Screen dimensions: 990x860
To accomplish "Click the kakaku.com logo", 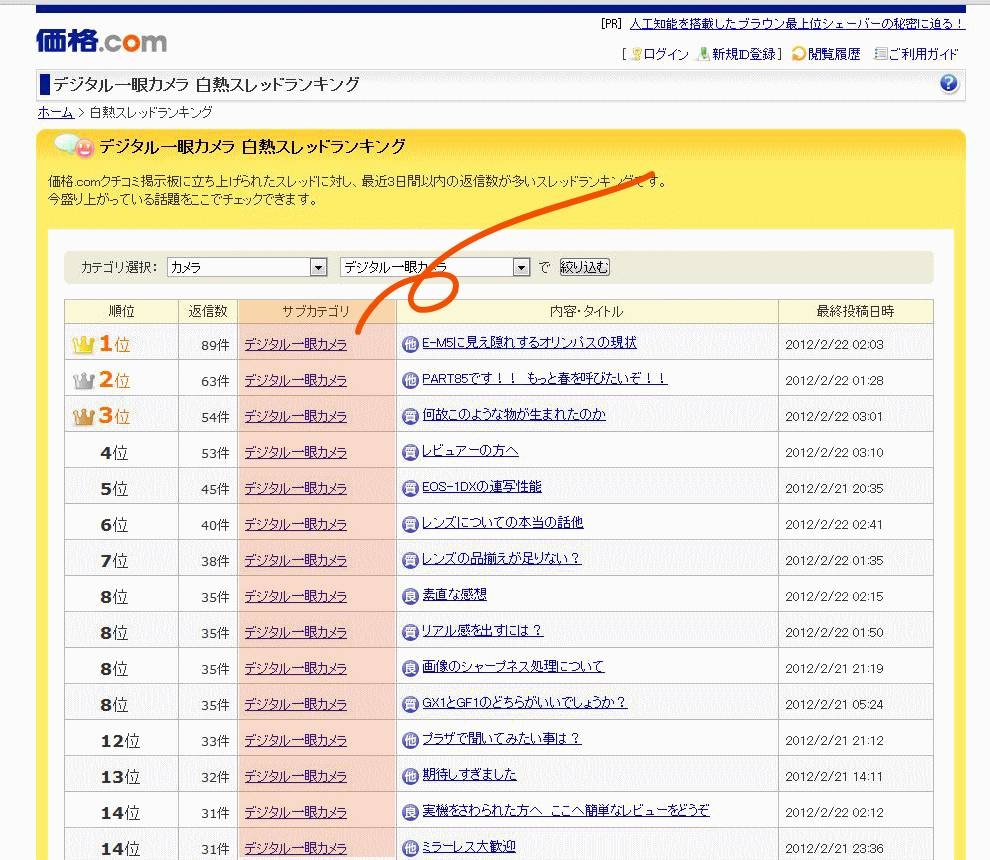I will [101, 41].
